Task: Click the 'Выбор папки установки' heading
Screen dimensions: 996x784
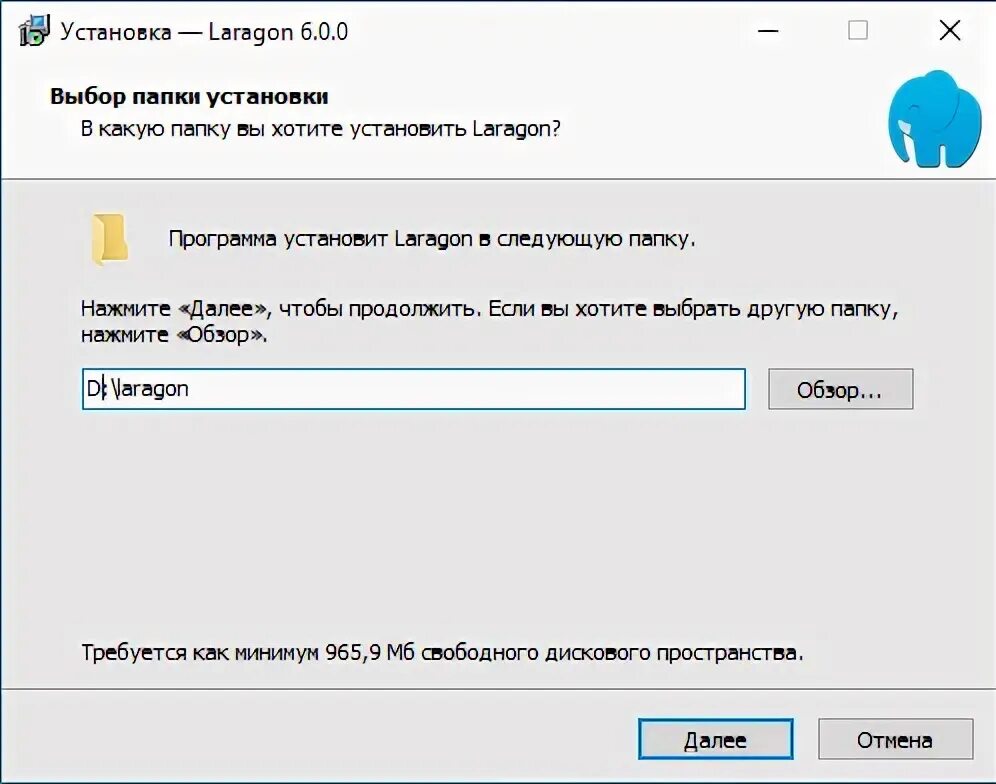Action: click(189, 97)
